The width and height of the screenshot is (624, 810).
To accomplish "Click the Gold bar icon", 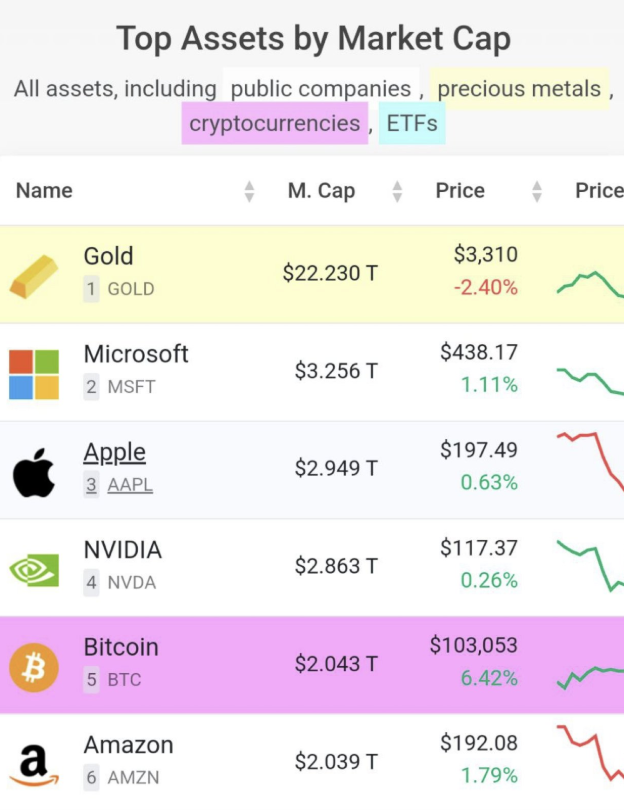I will click(x=34, y=277).
